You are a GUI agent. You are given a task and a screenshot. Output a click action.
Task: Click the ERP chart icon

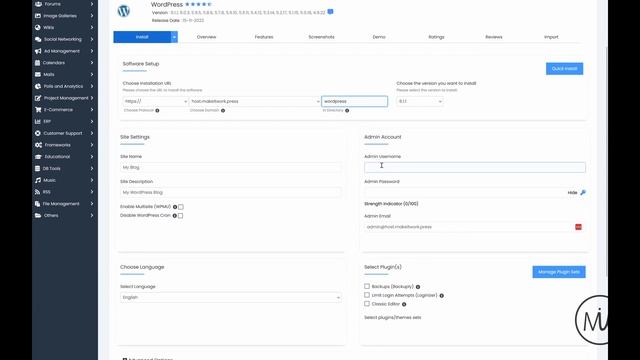(x=38, y=122)
